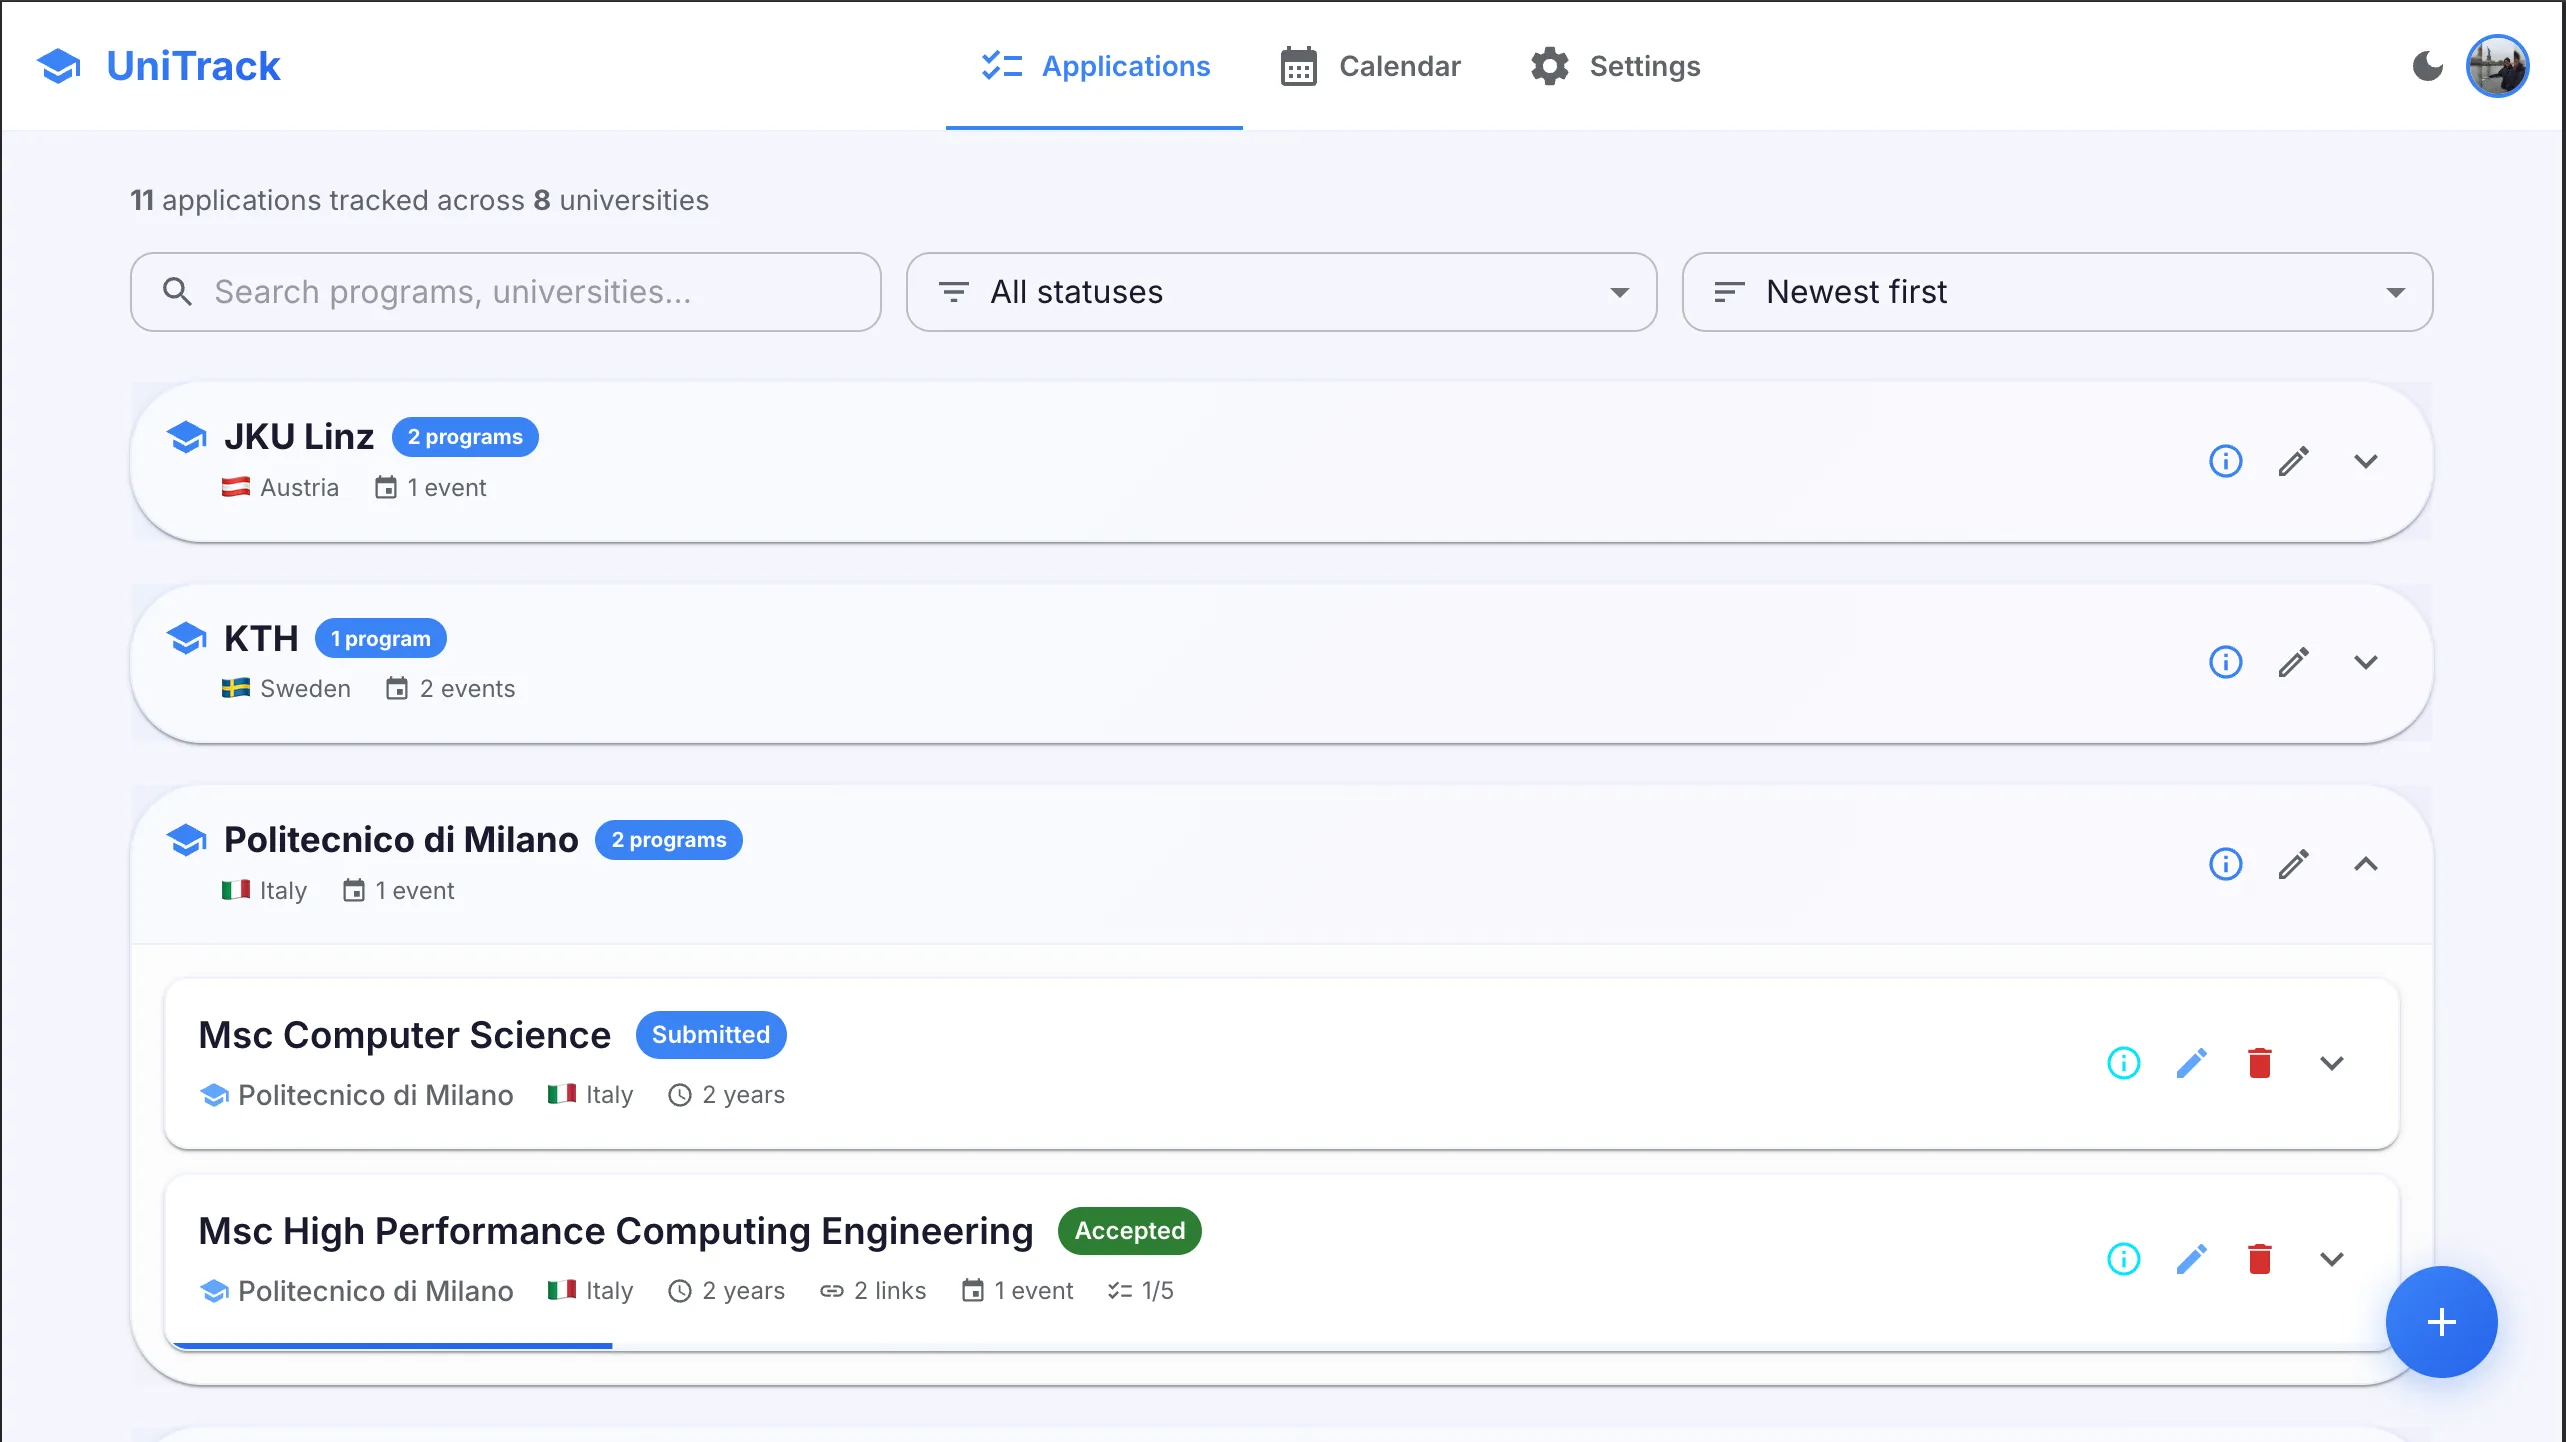2566x1442 pixels.
Task: Open the All statuses filter dropdown
Action: pyautogui.click(x=1281, y=292)
